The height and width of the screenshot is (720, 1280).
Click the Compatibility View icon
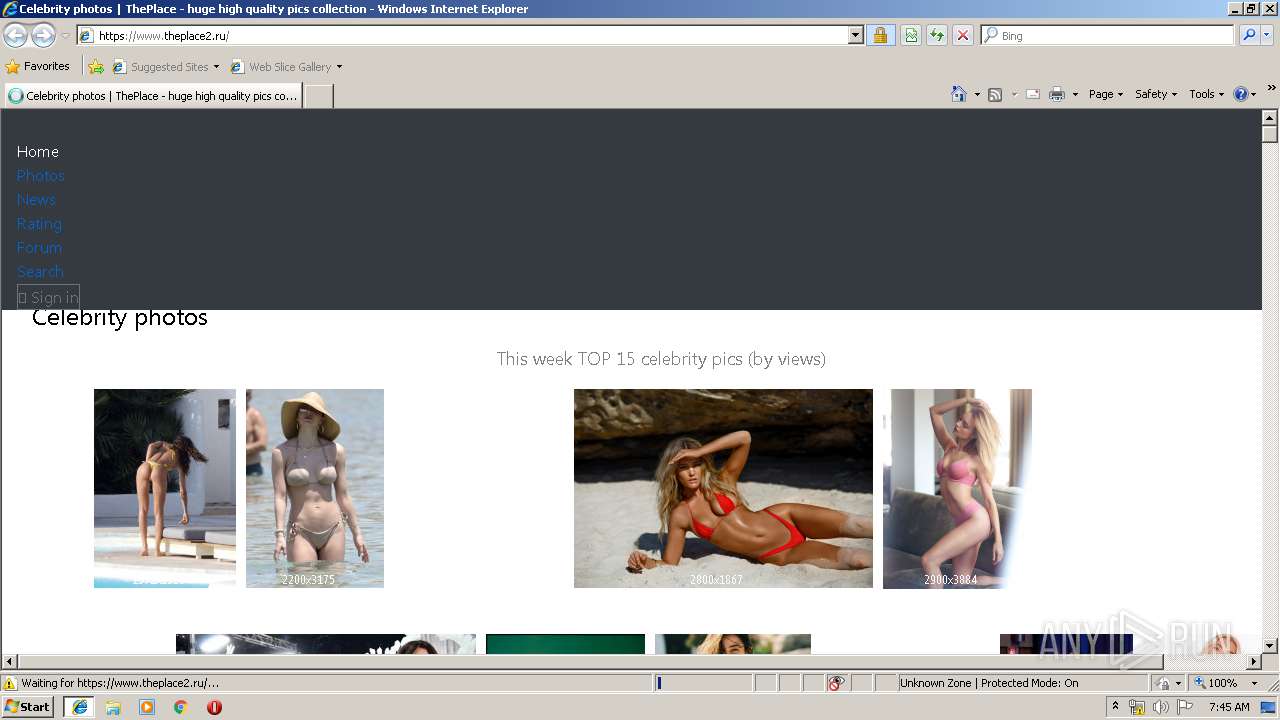point(911,35)
